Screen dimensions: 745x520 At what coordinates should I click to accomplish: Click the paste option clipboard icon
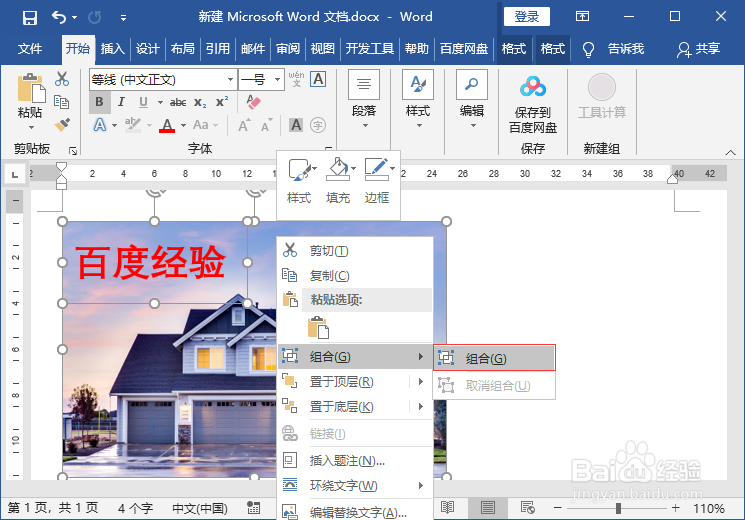point(318,327)
